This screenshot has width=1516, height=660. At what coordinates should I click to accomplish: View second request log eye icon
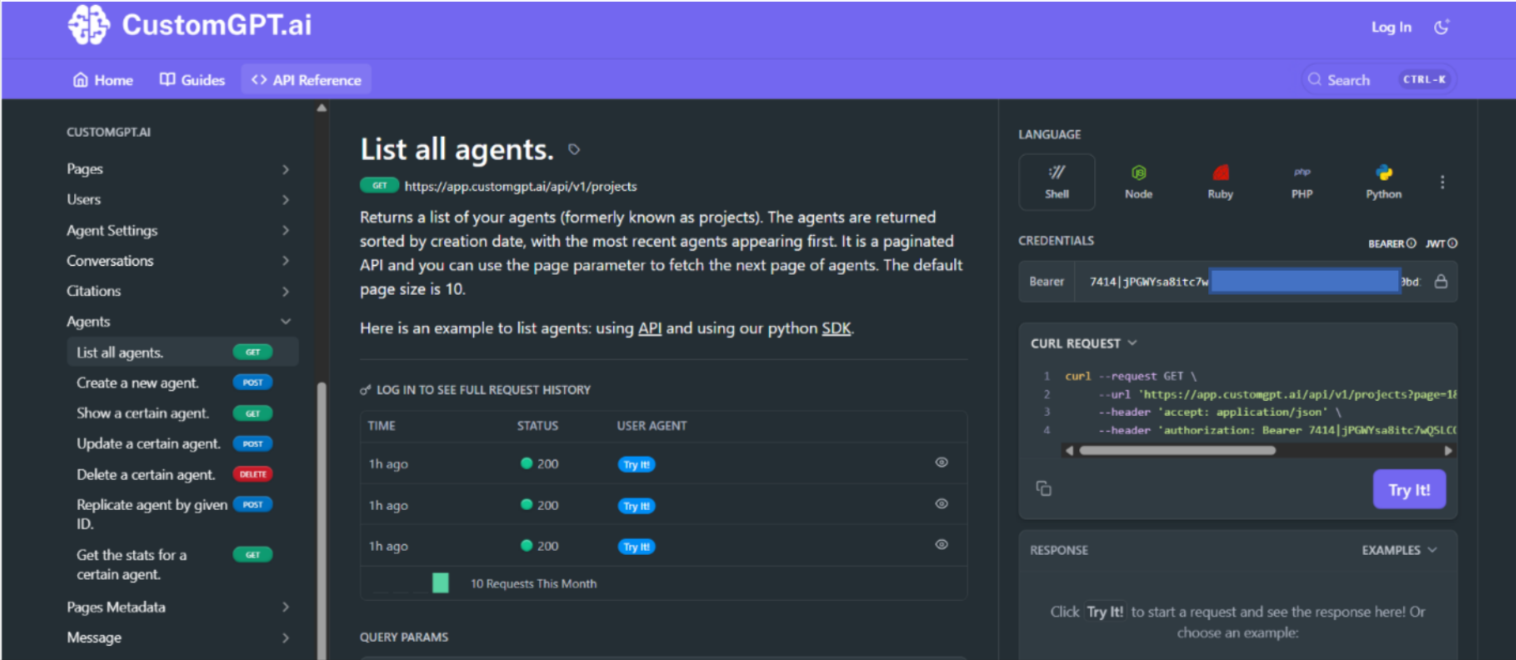pos(941,504)
